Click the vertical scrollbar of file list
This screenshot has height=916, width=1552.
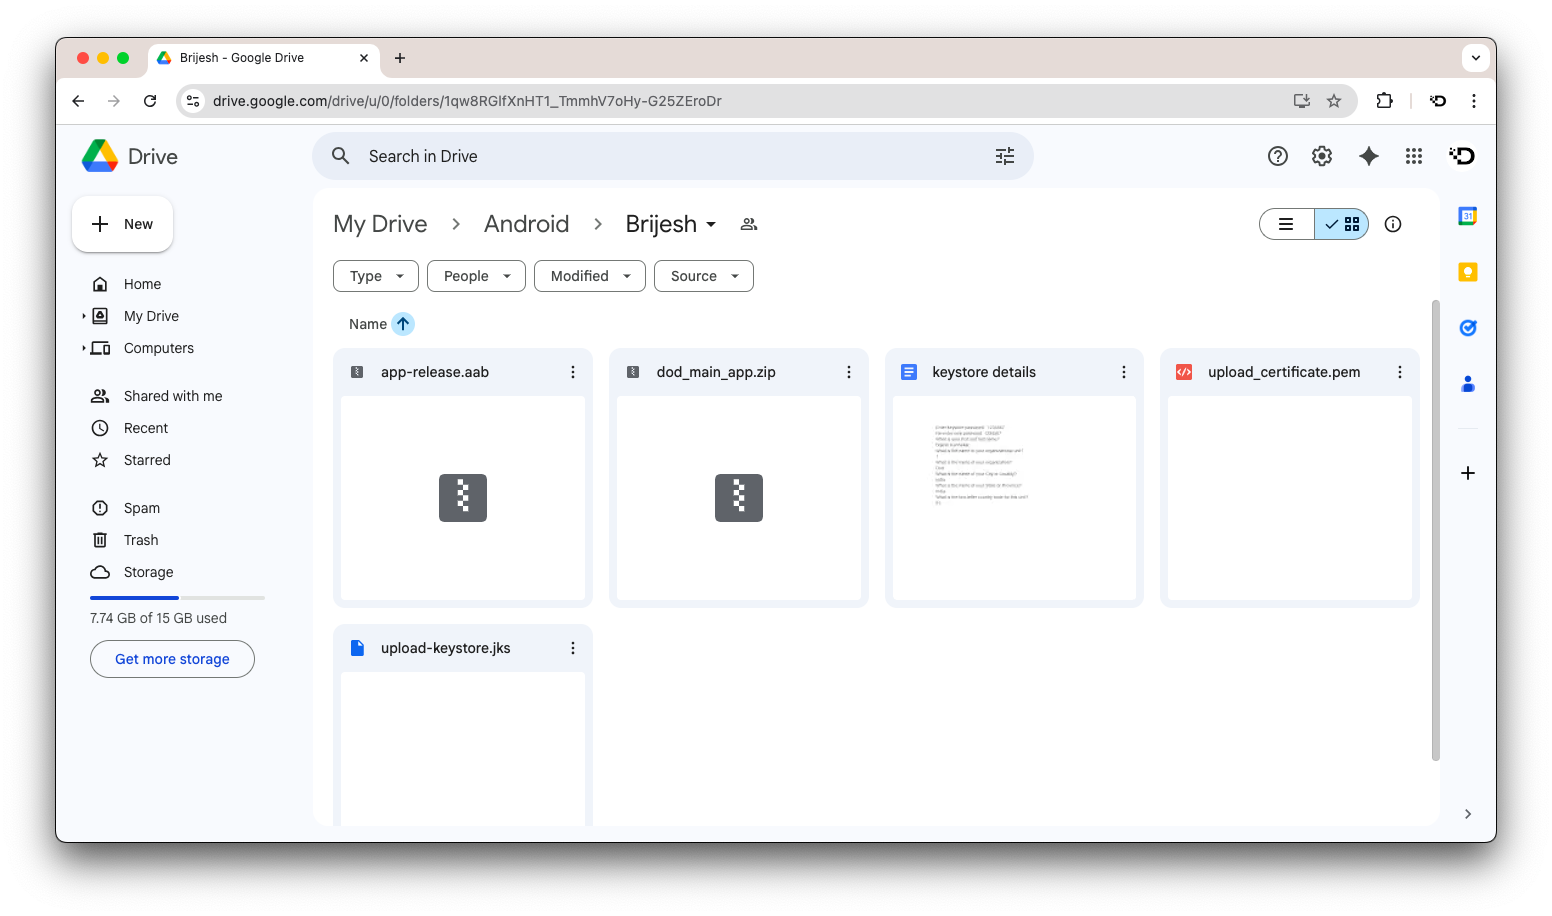(x=1436, y=530)
